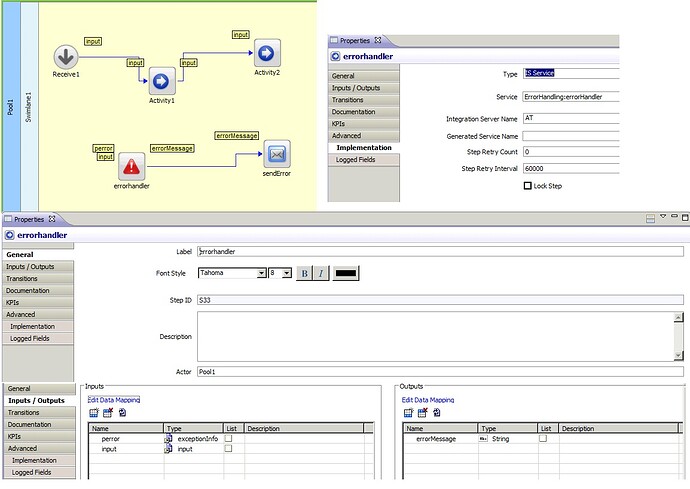The image size is (690, 489).
Task: Open the font size 8 dropdown
Action: pyautogui.click(x=286, y=273)
